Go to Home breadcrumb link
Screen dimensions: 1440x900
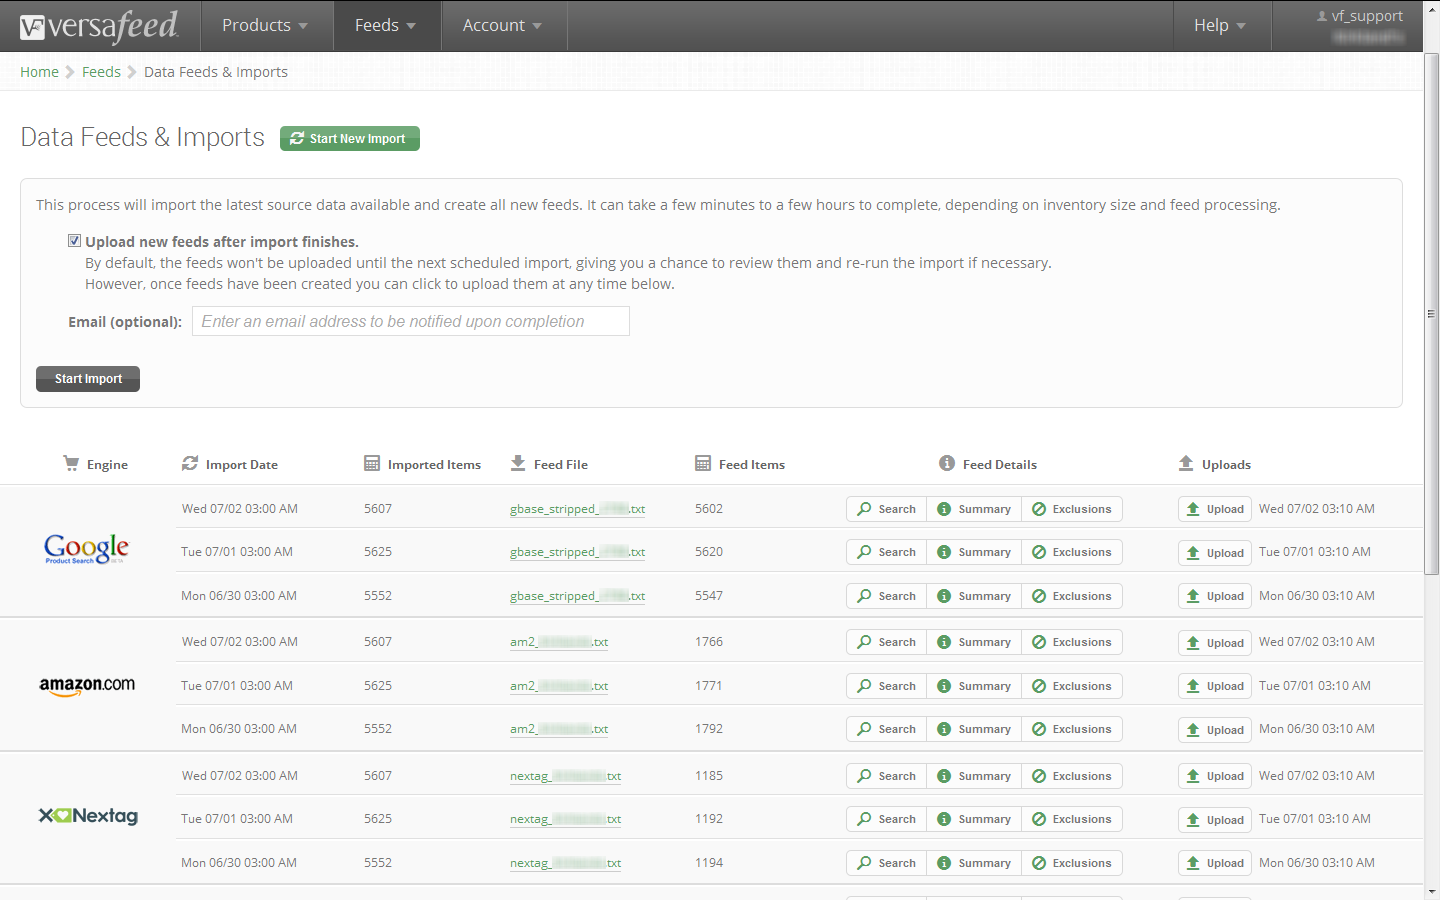[x=40, y=72]
